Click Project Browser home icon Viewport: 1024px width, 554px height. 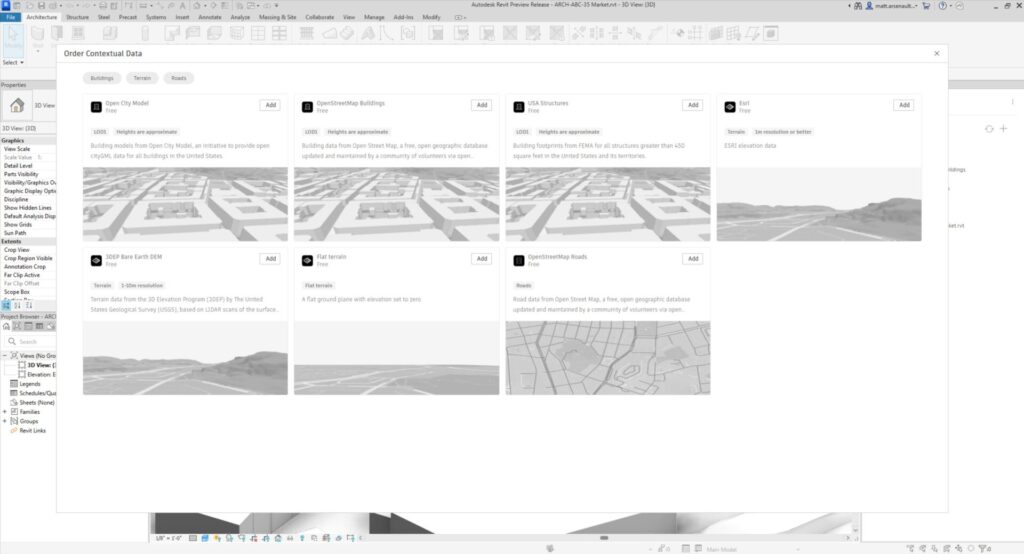(x=6, y=326)
